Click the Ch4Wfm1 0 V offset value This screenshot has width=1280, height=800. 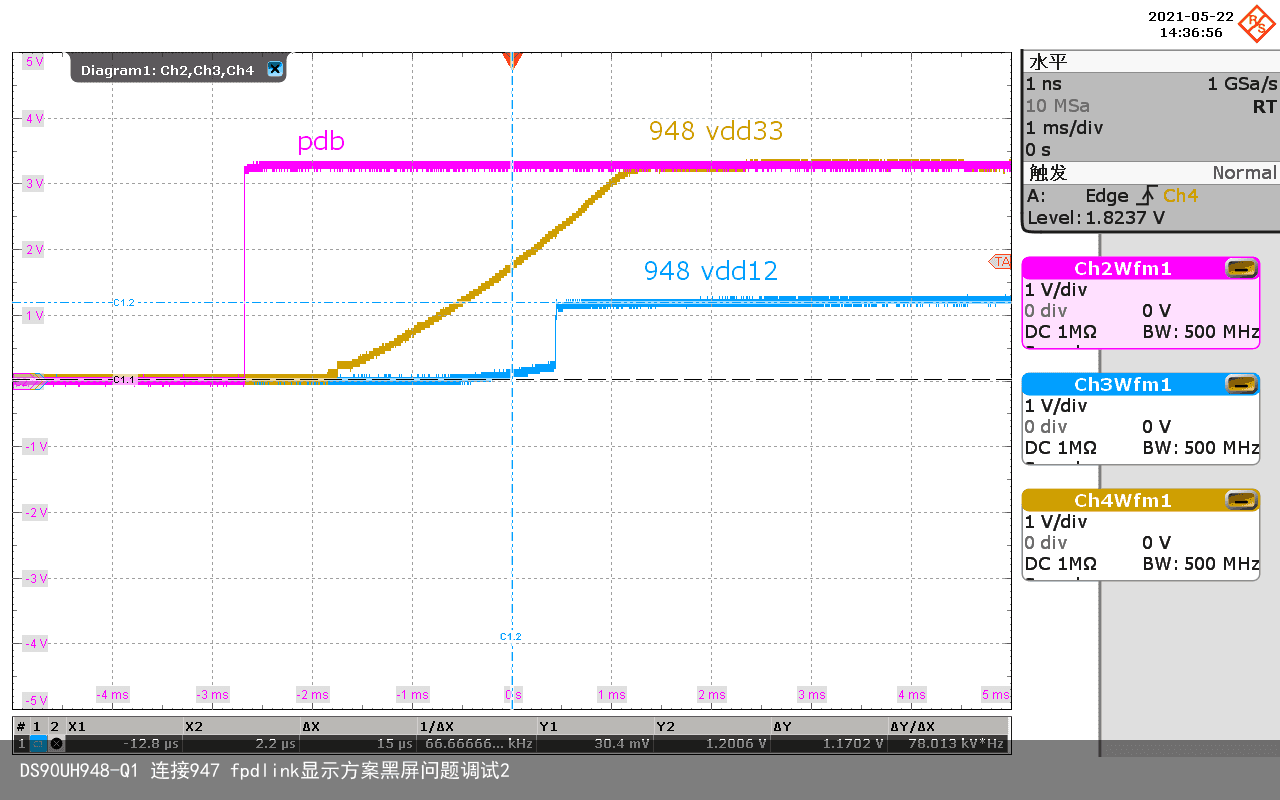pyautogui.click(x=1156, y=543)
